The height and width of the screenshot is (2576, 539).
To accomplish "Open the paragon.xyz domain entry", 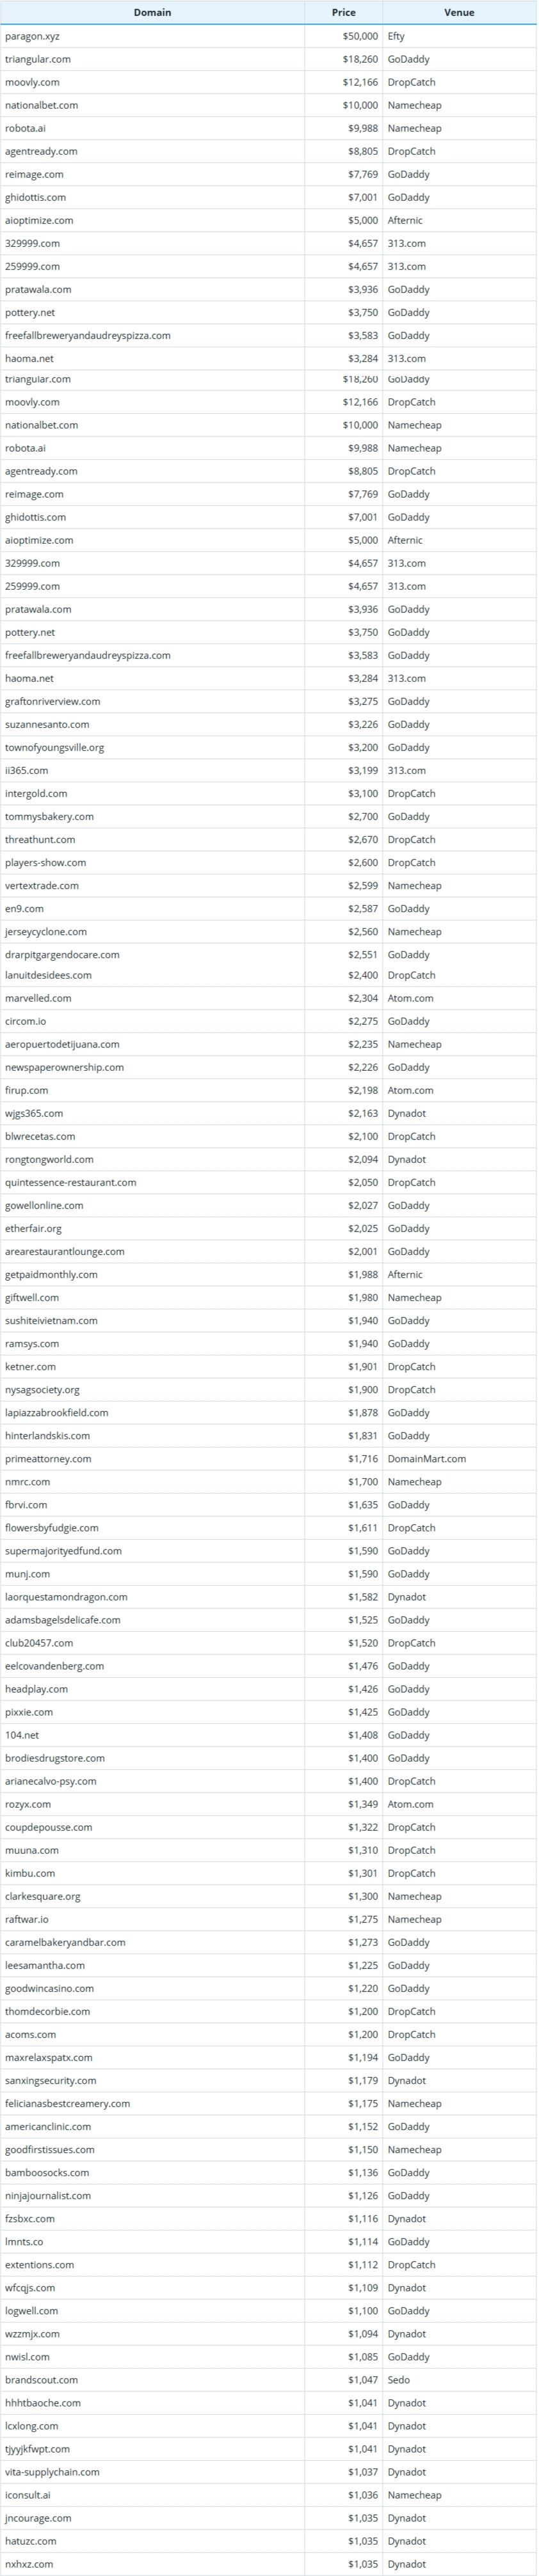I will (x=32, y=36).
